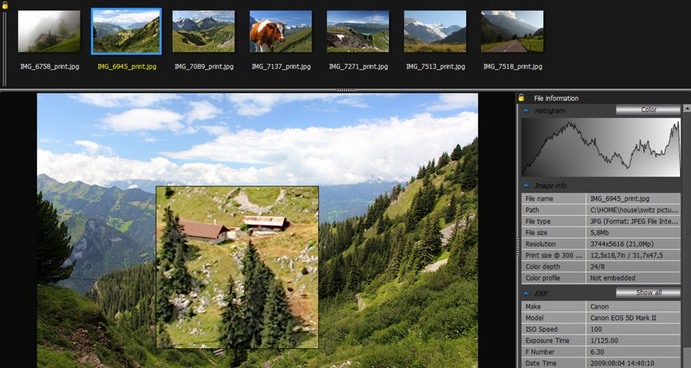Open thumbnail IMG_7513_print.jpg
Screen dimensions: 691x368
(435, 31)
